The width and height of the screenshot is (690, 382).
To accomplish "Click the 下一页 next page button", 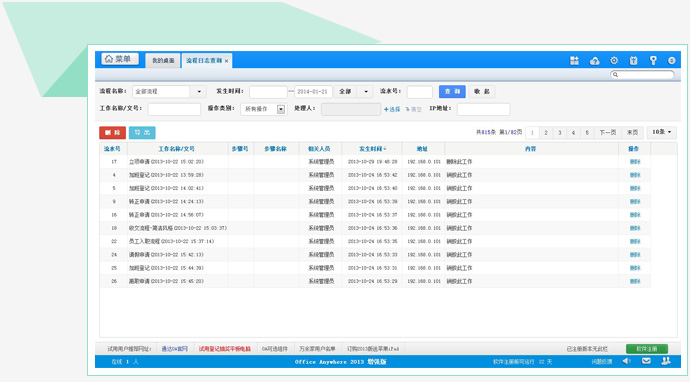I will tap(608, 132).
